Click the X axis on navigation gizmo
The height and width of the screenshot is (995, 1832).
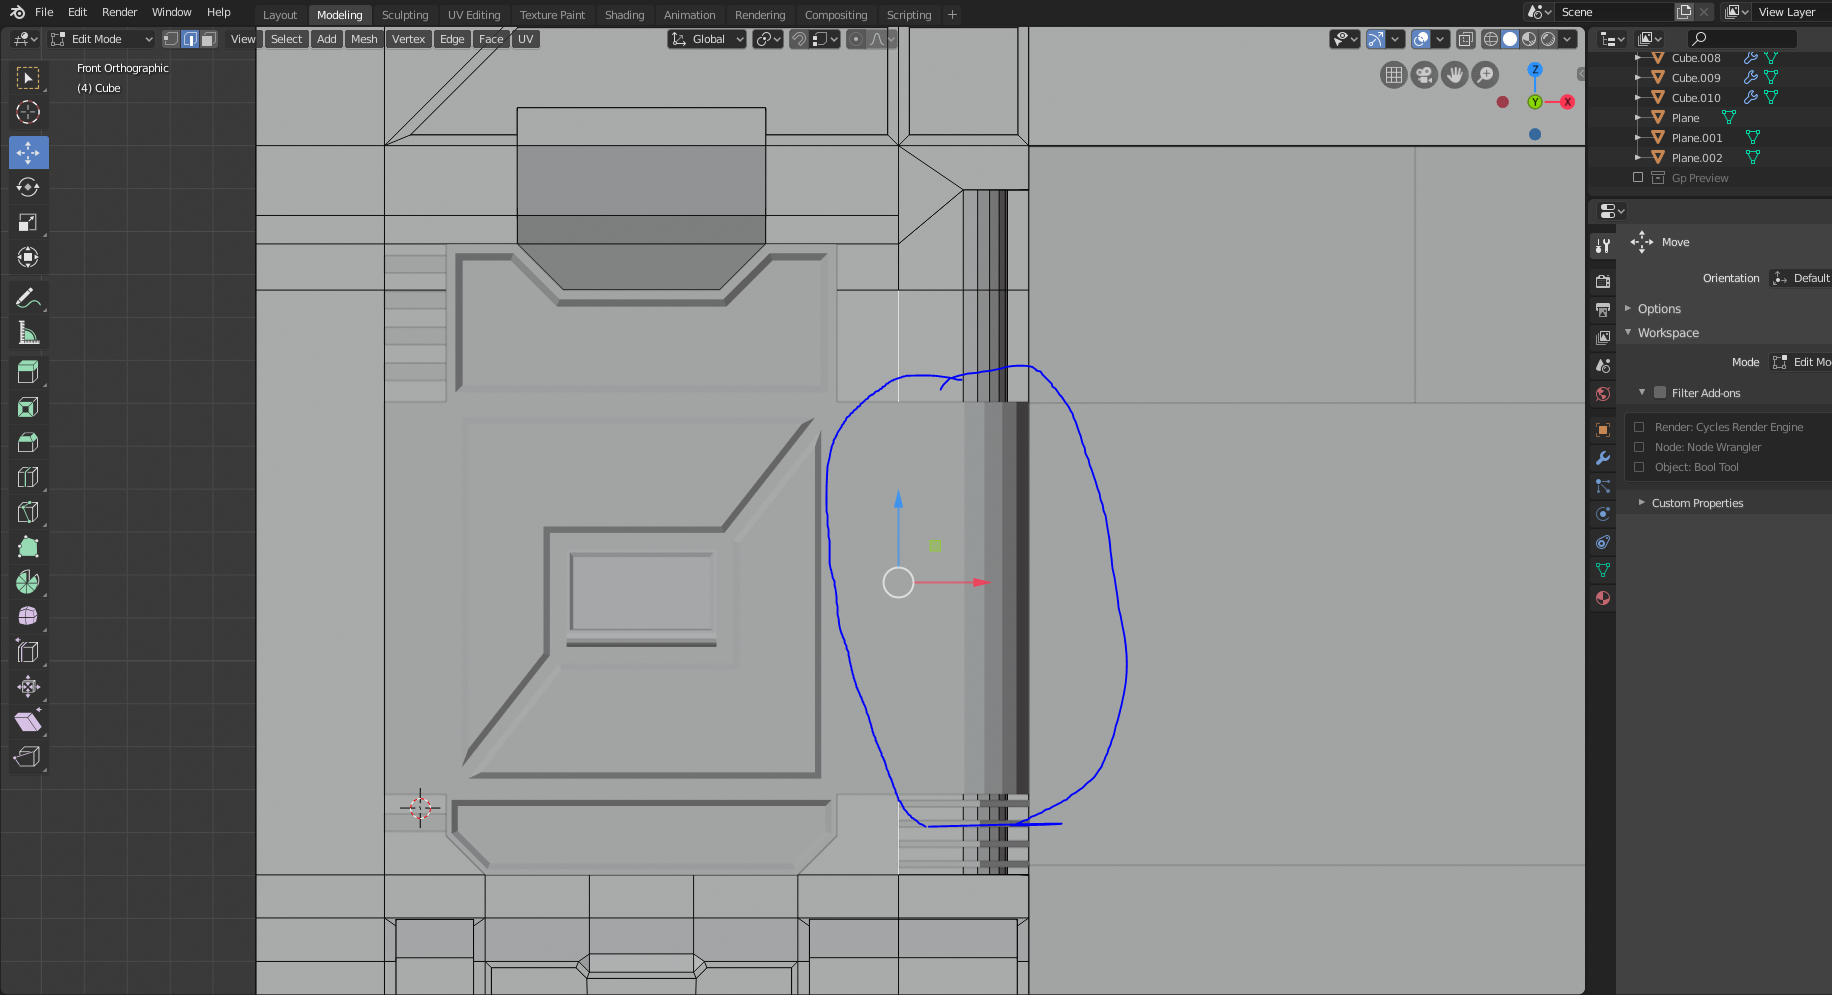[x=1567, y=102]
